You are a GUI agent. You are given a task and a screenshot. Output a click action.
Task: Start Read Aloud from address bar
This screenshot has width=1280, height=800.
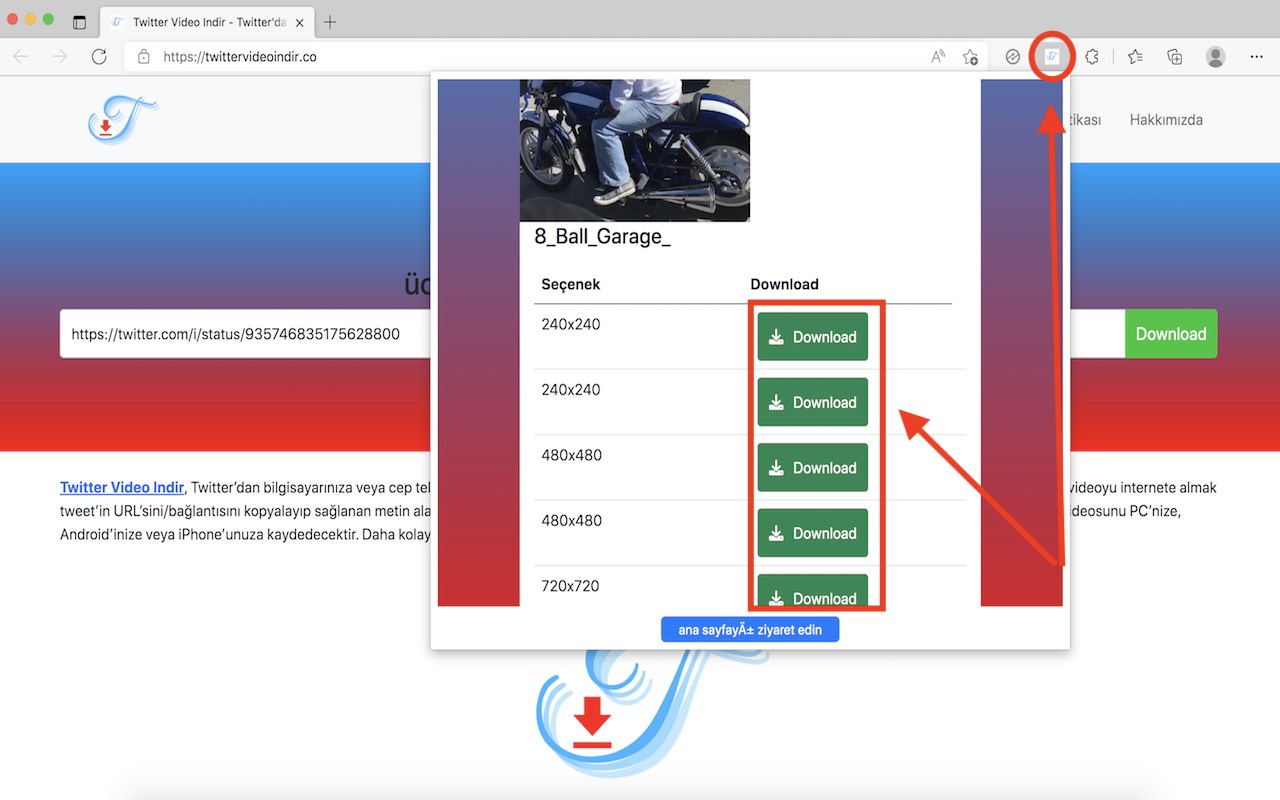coord(938,57)
